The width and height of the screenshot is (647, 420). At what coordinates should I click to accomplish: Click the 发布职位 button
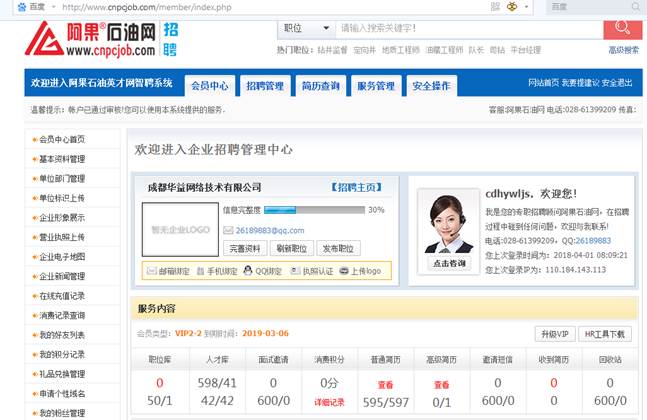339,248
